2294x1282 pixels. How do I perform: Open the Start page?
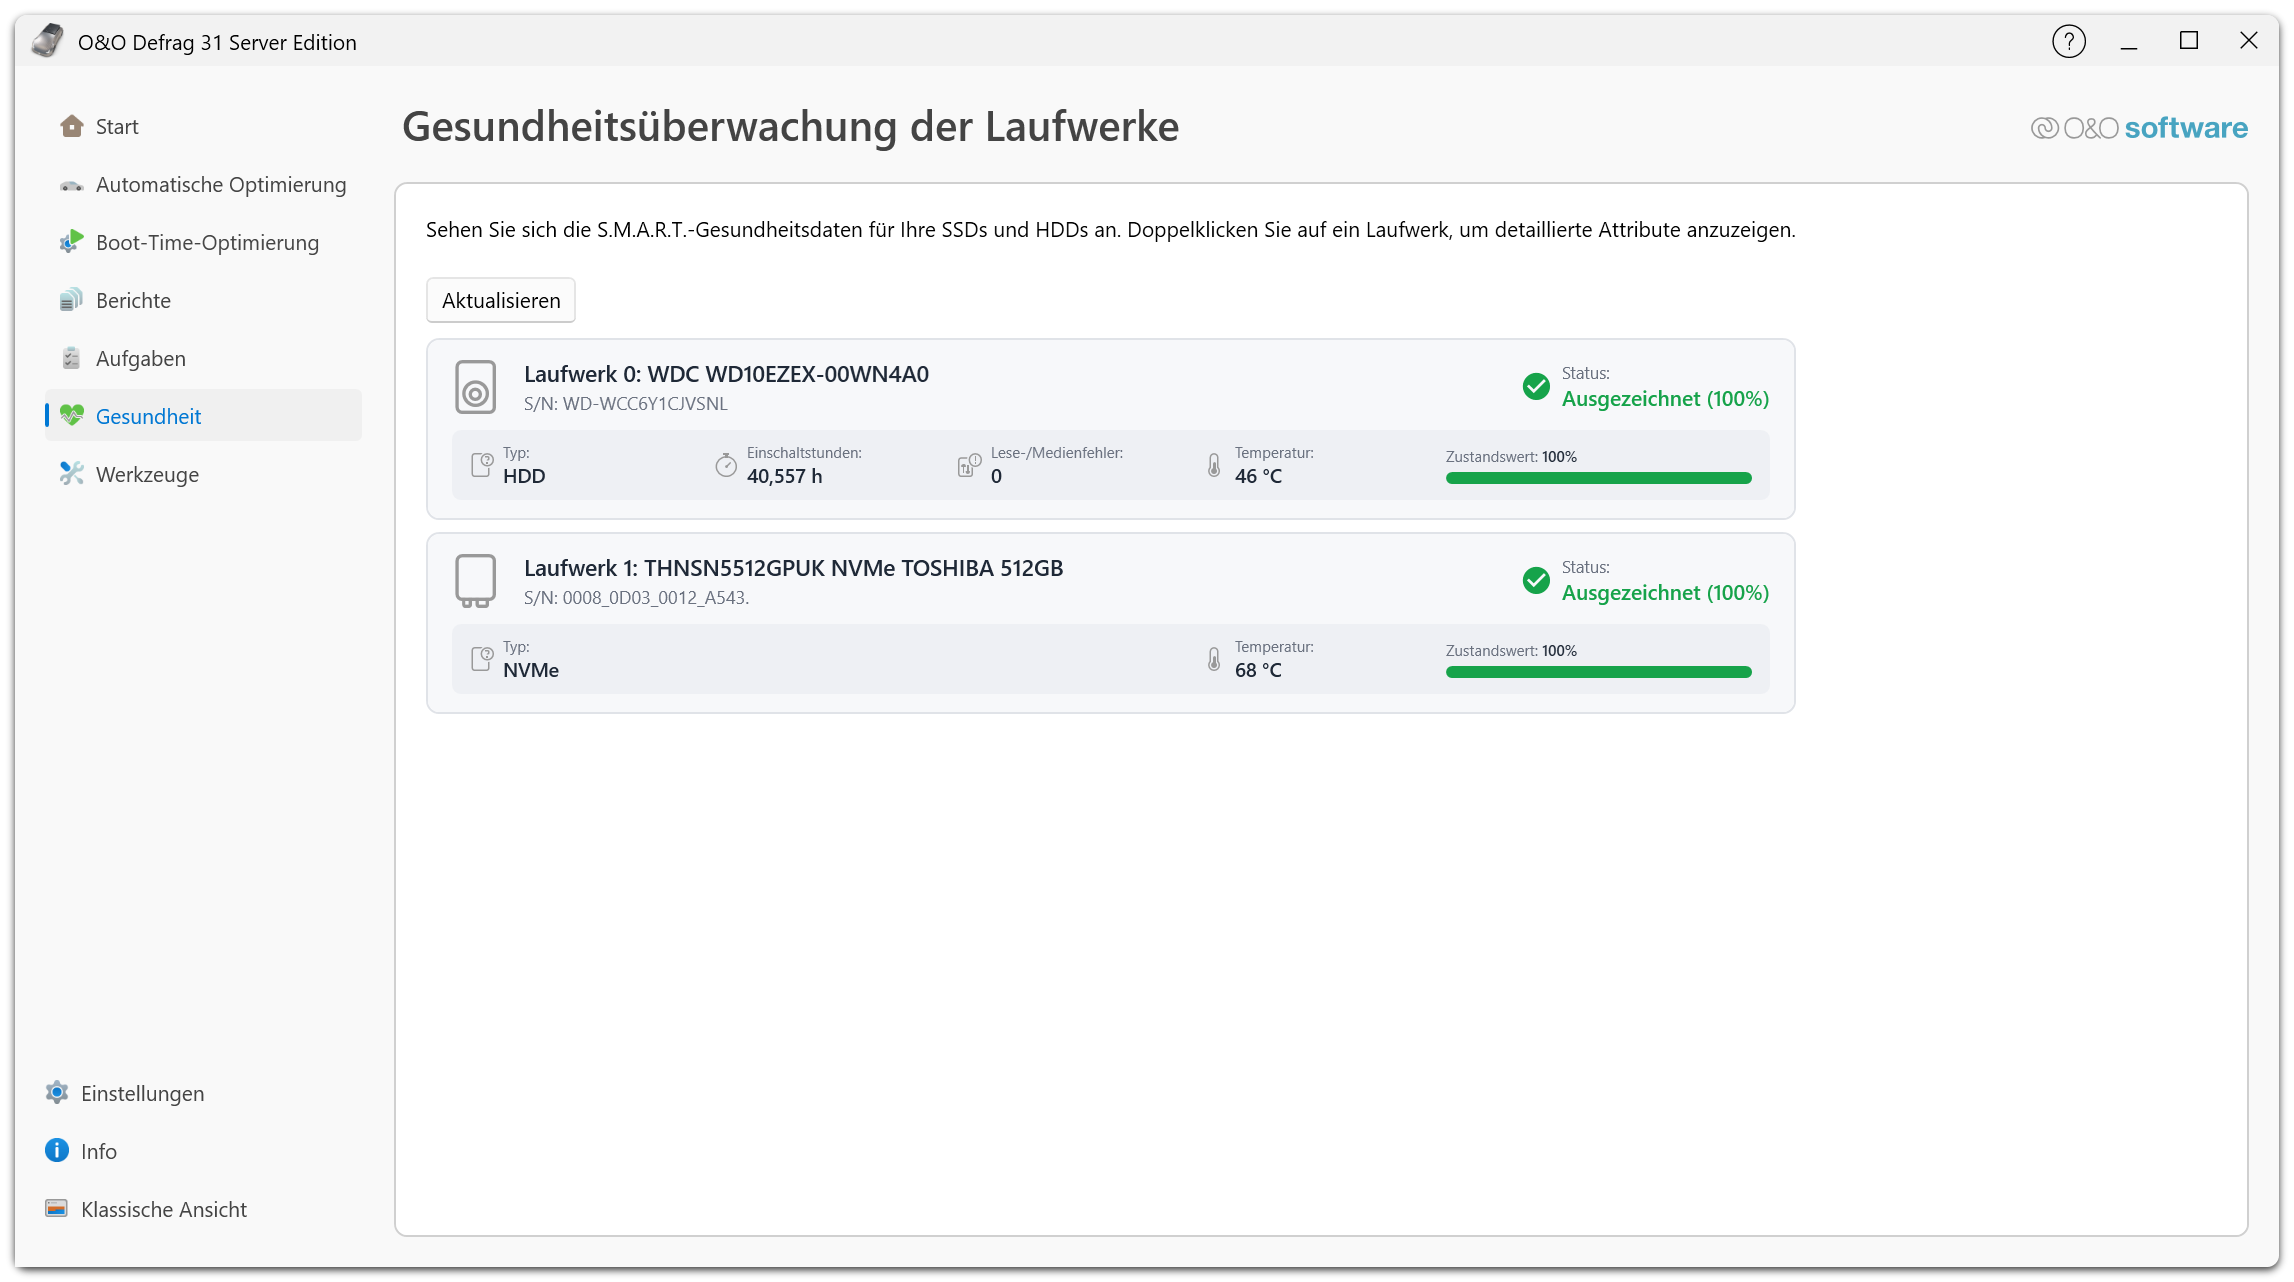click(203, 127)
